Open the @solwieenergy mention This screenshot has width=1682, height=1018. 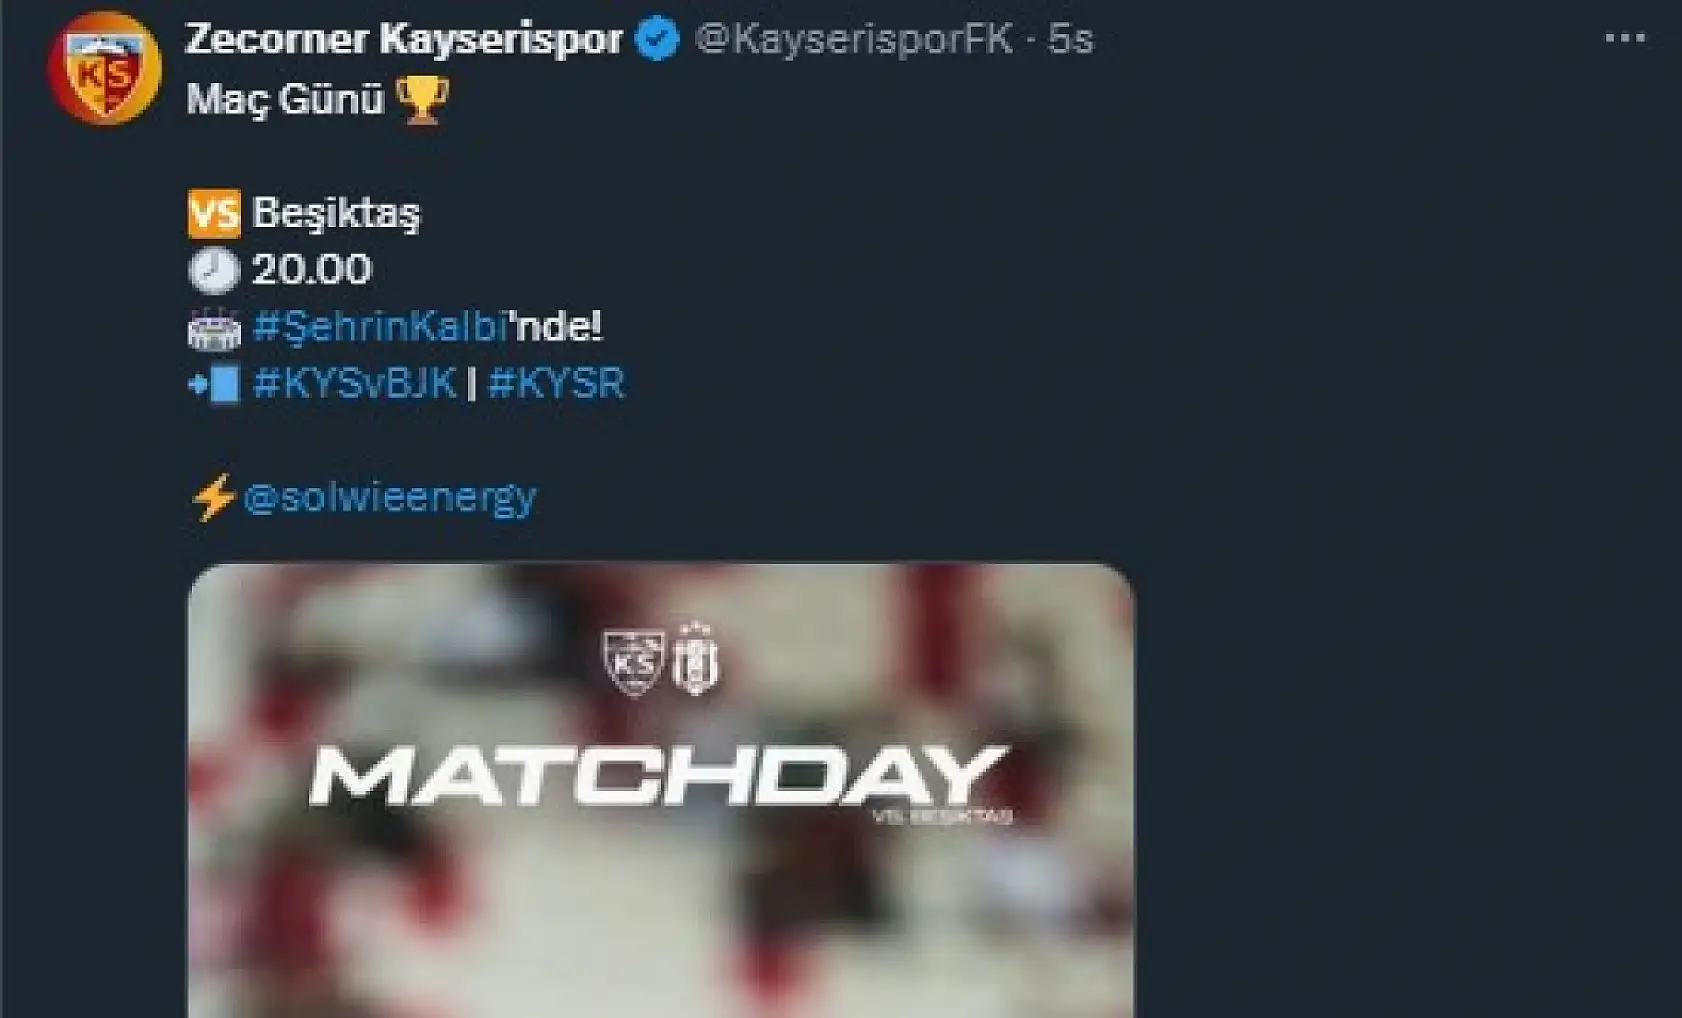coord(389,497)
